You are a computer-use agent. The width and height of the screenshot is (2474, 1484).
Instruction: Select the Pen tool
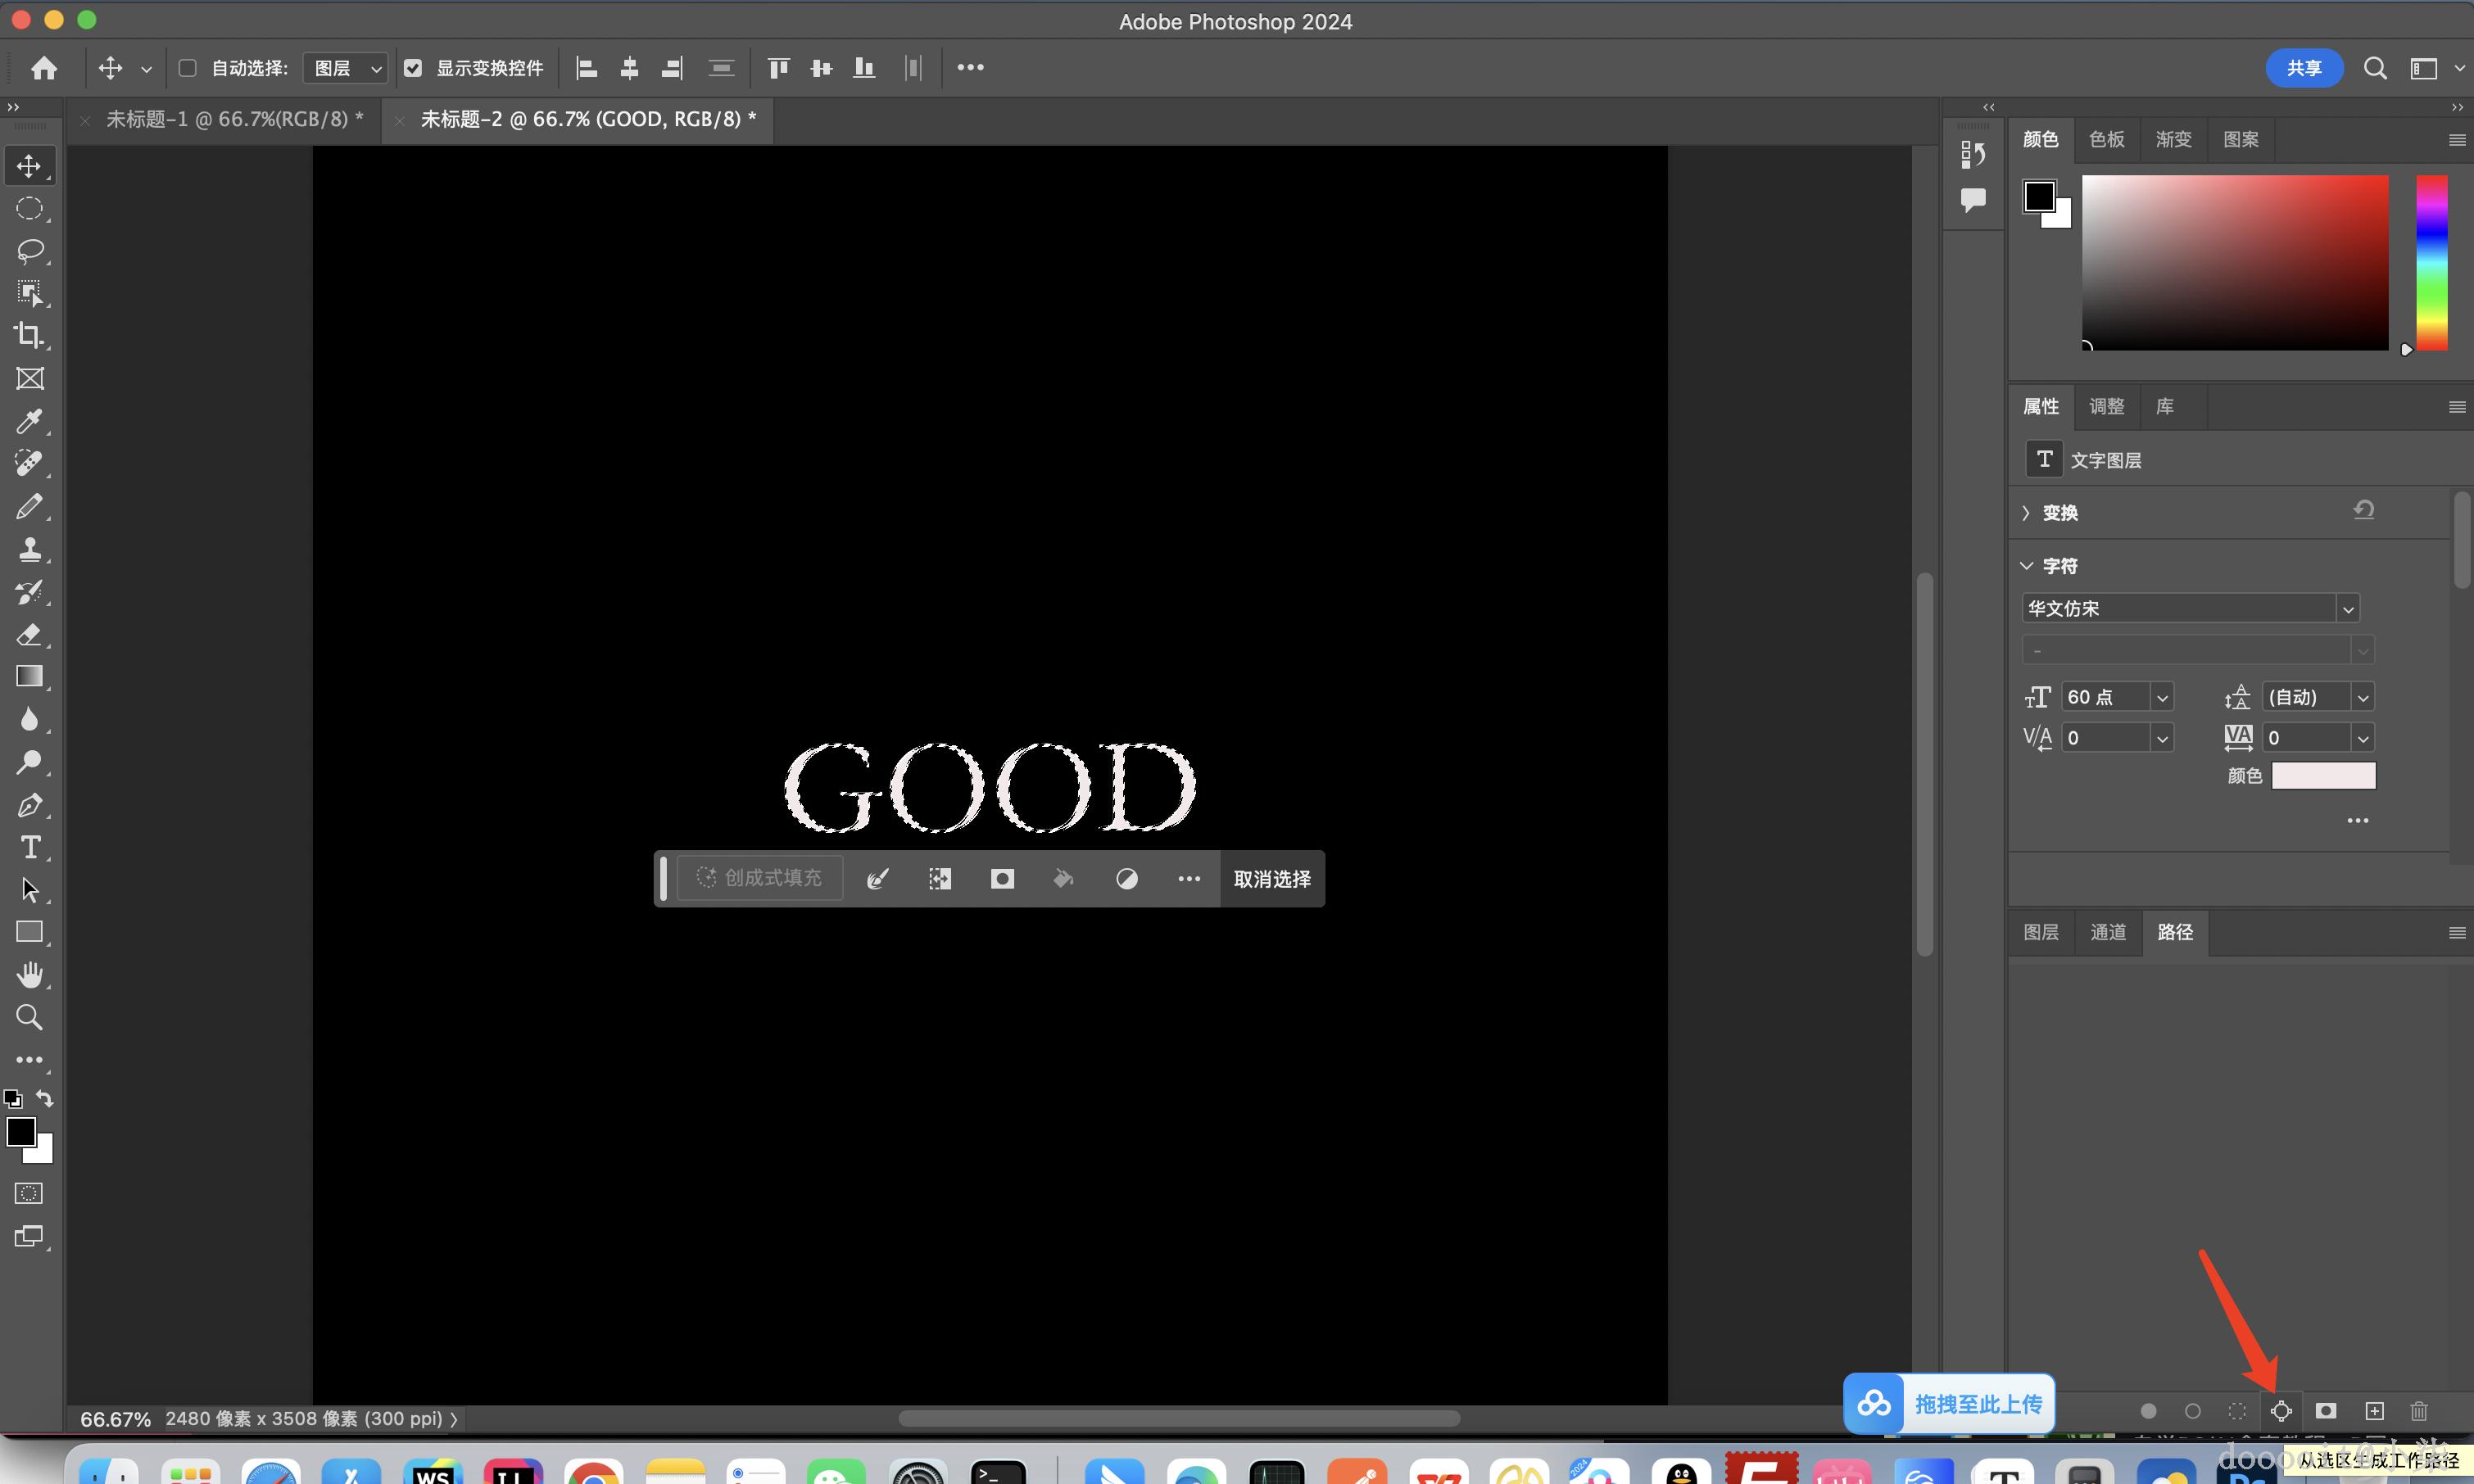tap(29, 805)
